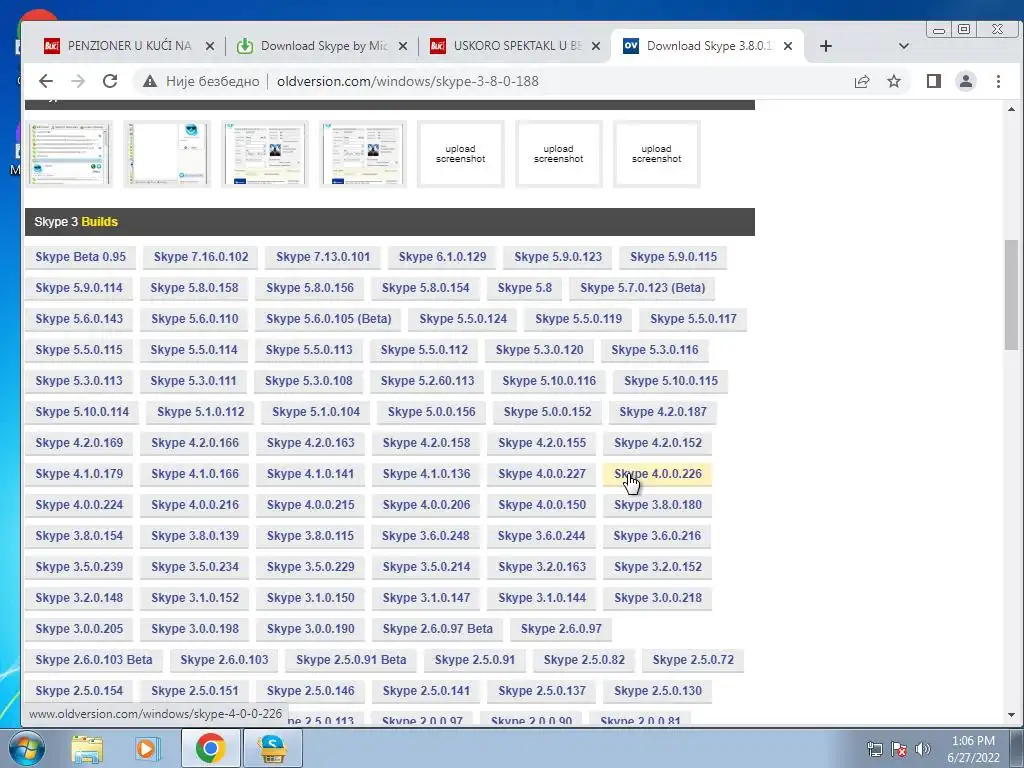Viewport: 1024px width, 768px height.
Task: Close the USKORO SPEKTAKL tab
Action: 596,46
